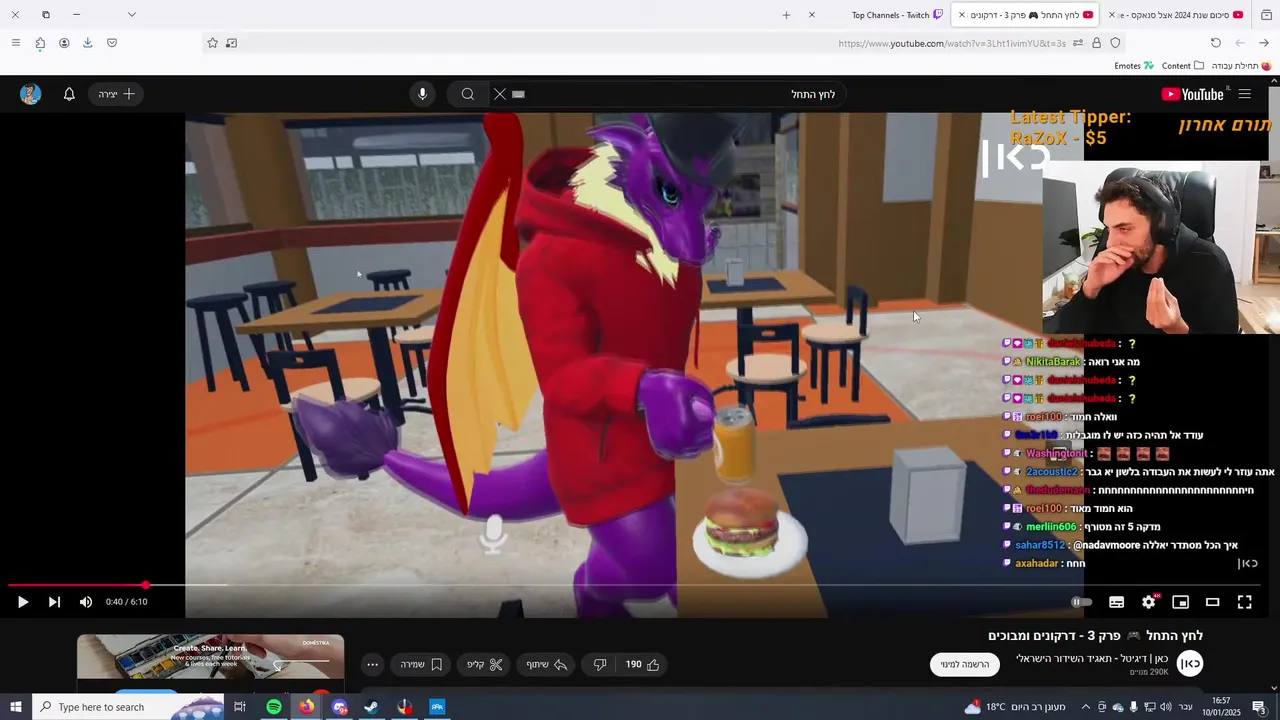Open channel name כאן | דיגיטל link

[1092, 658]
